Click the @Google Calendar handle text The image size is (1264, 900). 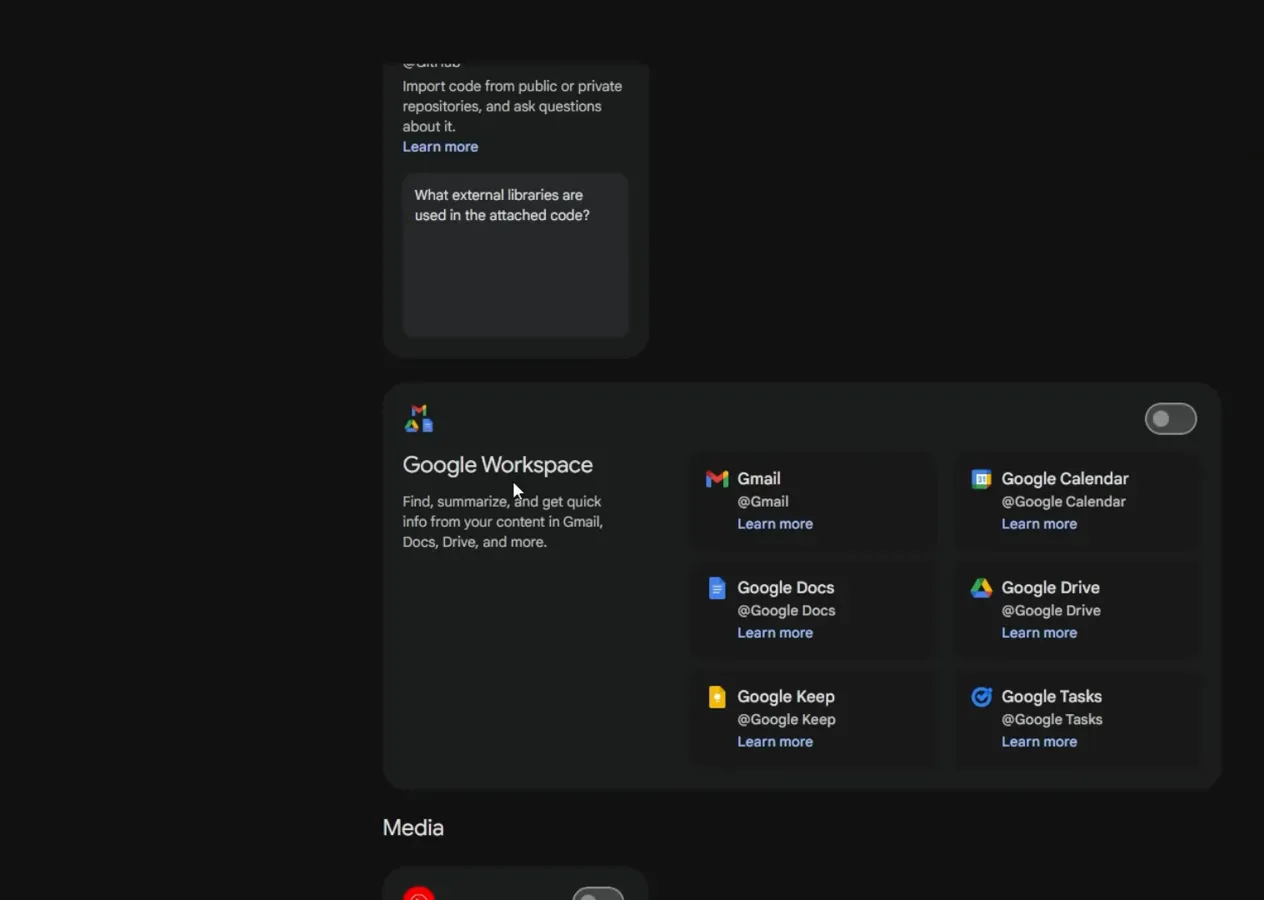point(1064,502)
